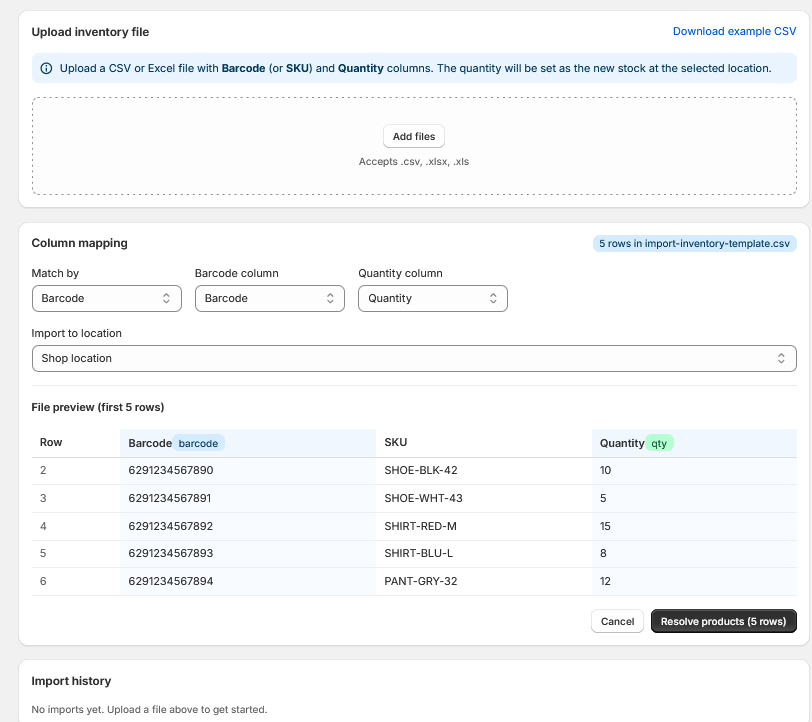Click quantity 10 for SHOE-BLK-42
This screenshot has width=812, height=722.
point(605,470)
